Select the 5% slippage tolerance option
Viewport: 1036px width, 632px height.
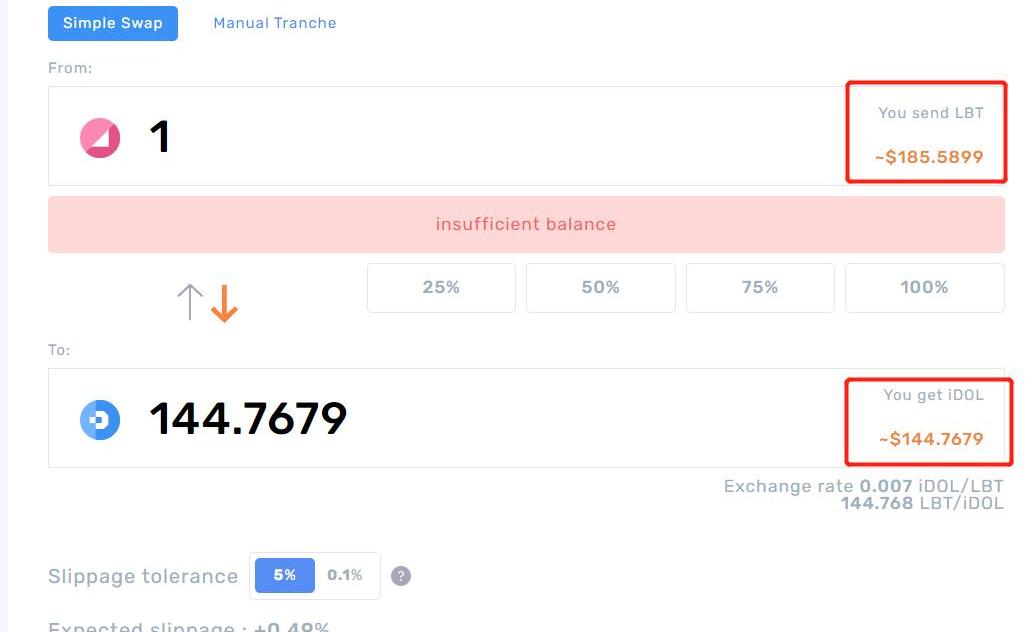coord(284,576)
